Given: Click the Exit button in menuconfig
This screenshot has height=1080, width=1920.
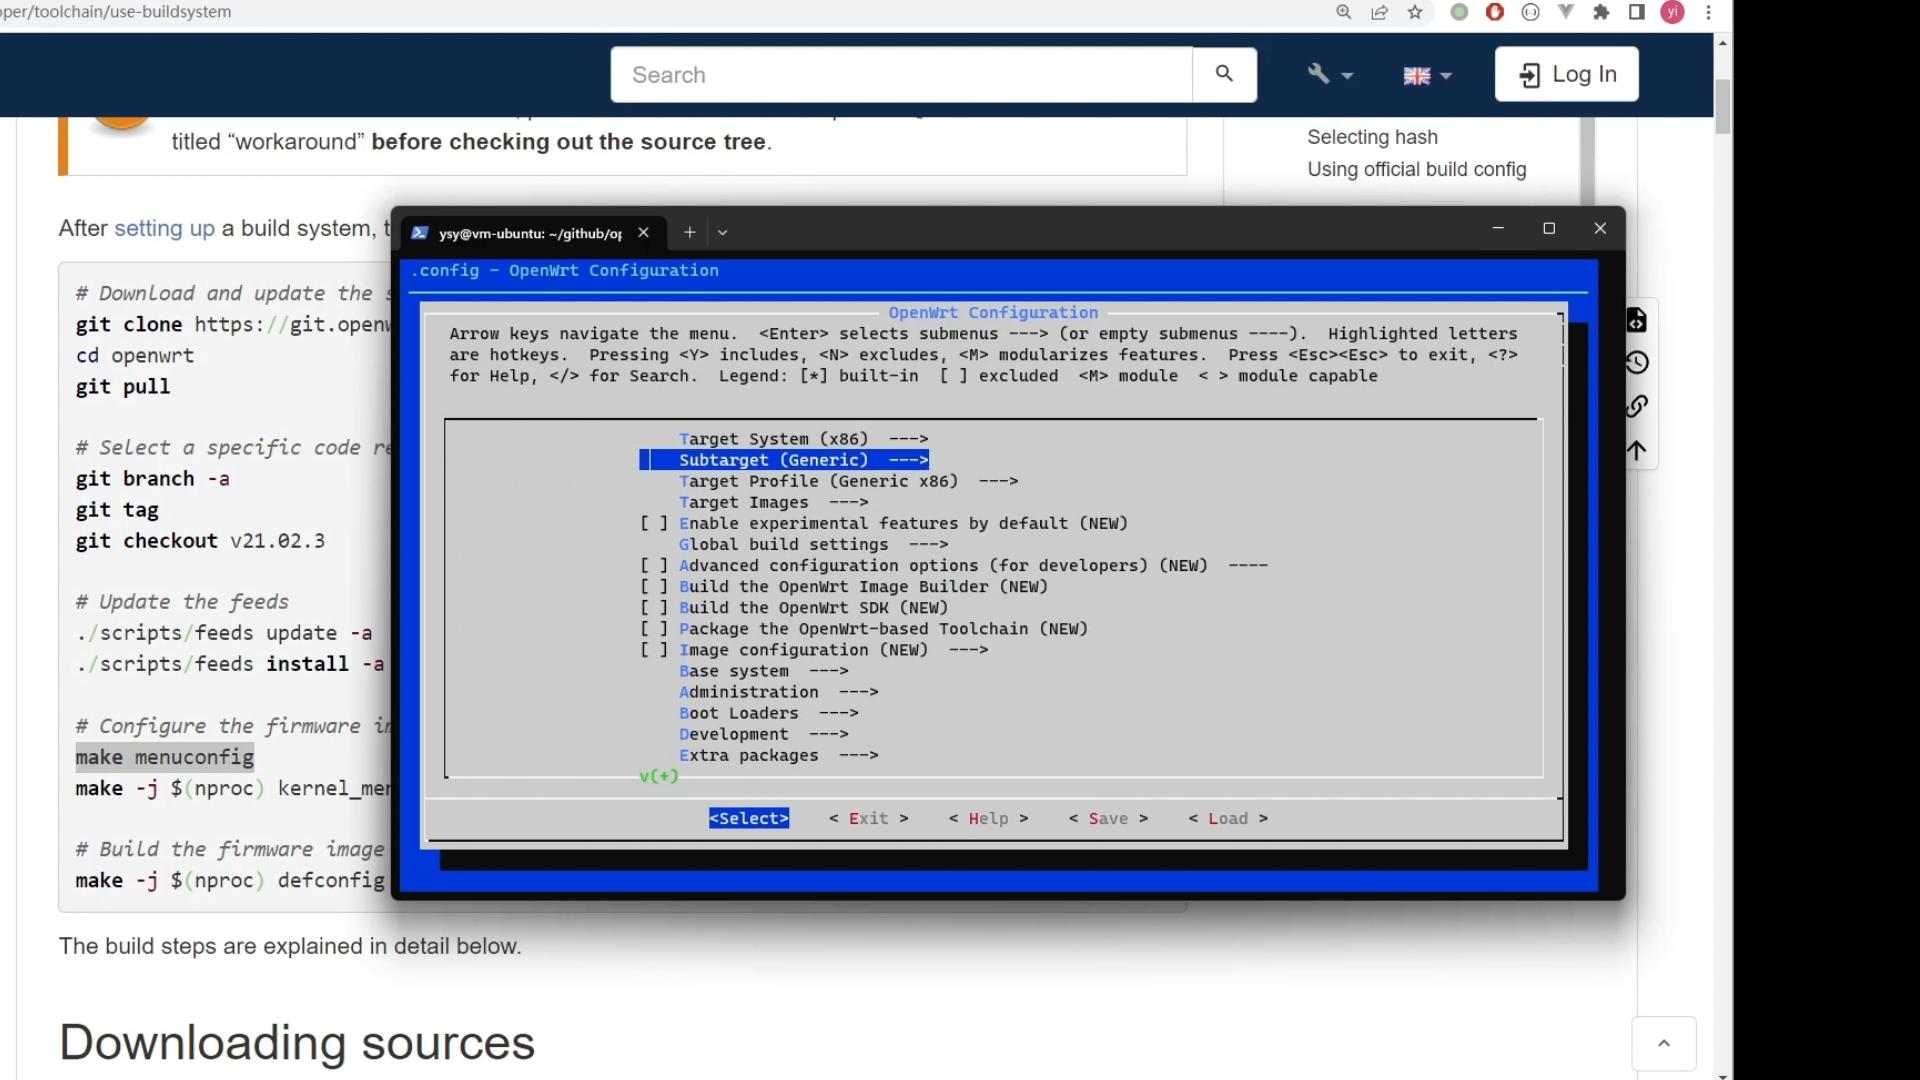Looking at the screenshot, I should (868, 818).
